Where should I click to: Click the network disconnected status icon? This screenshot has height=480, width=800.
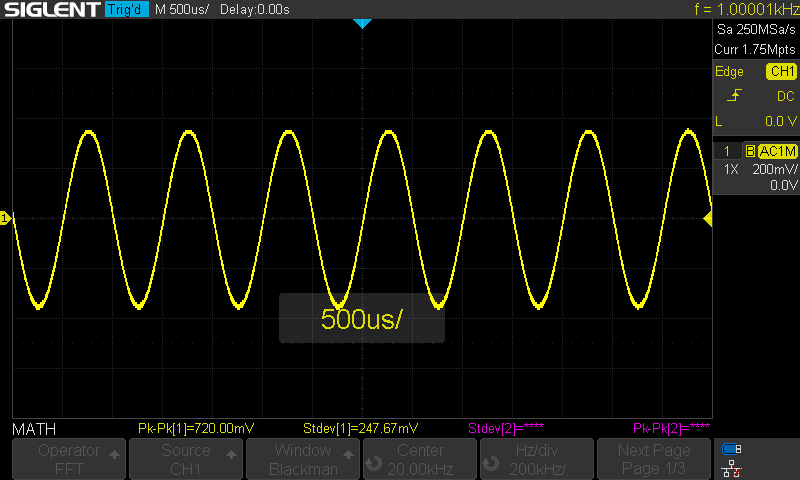pyautogui.click(x=731, y=468)
